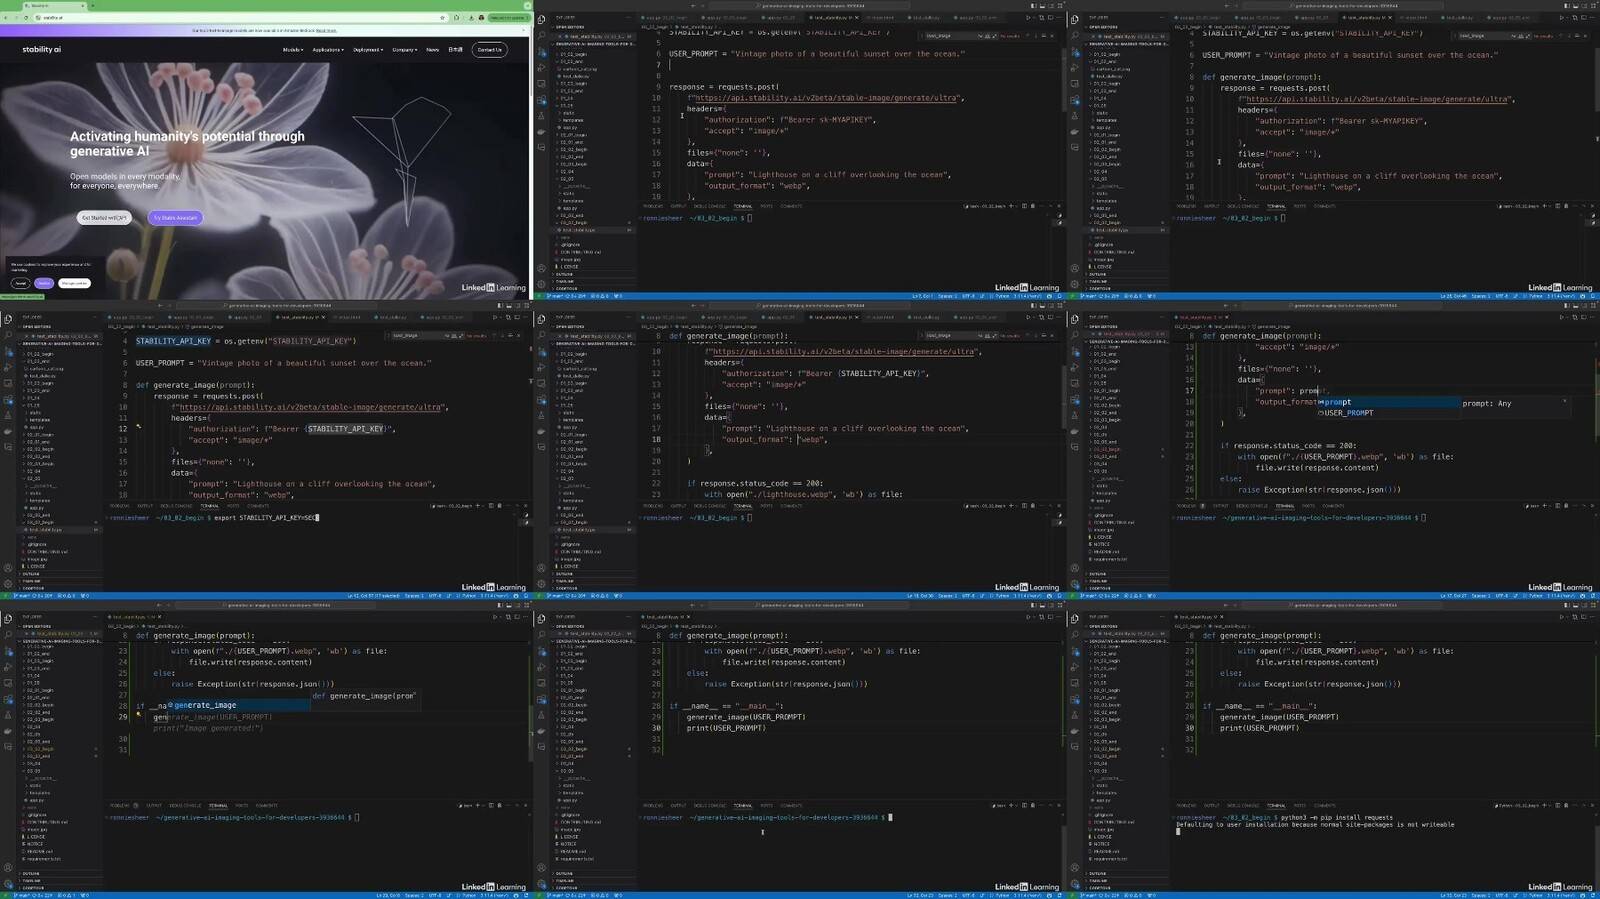Click the browser back arrow
Screen dimensions: 1600x899
[x=6, y=18]
